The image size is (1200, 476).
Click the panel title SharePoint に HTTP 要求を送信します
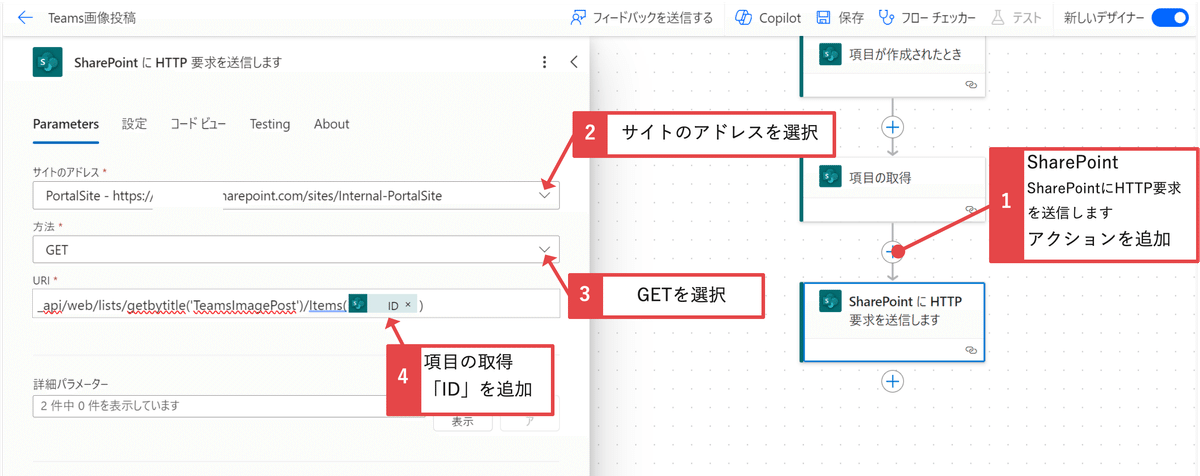178,62
